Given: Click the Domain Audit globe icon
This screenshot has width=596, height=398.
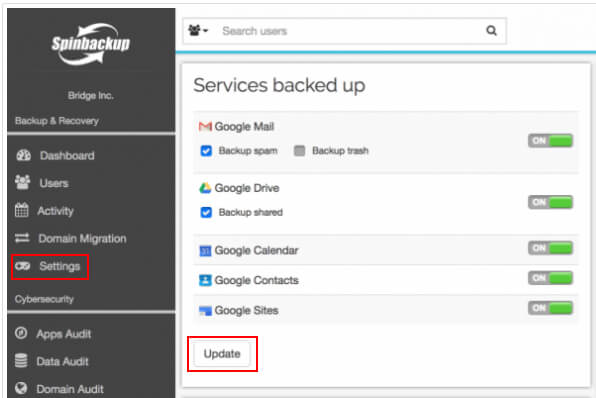Looking at the screenshot, I should pyautogui.click(x=21, y=388).
